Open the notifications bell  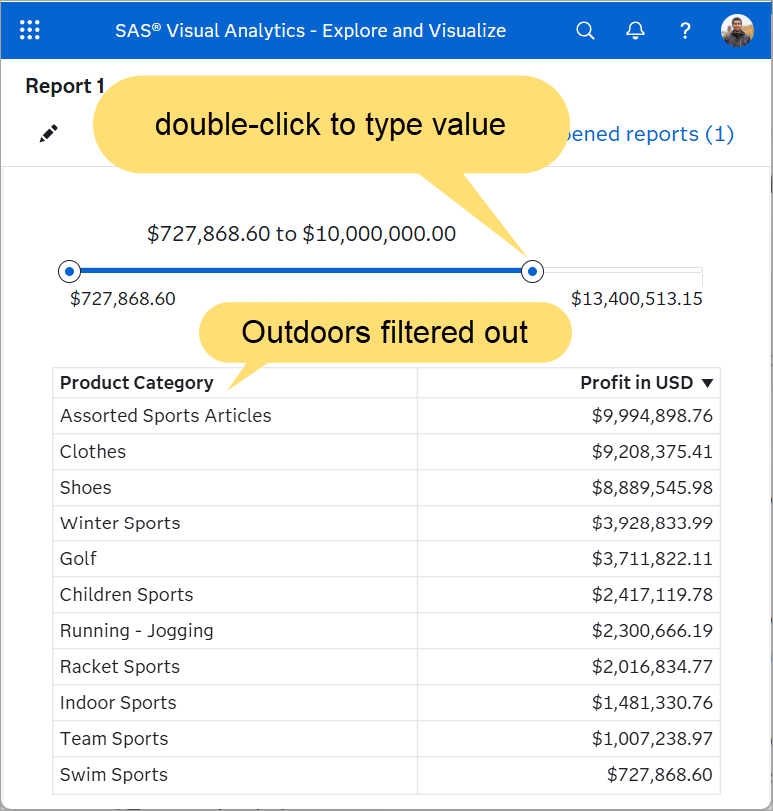(635, 31)
